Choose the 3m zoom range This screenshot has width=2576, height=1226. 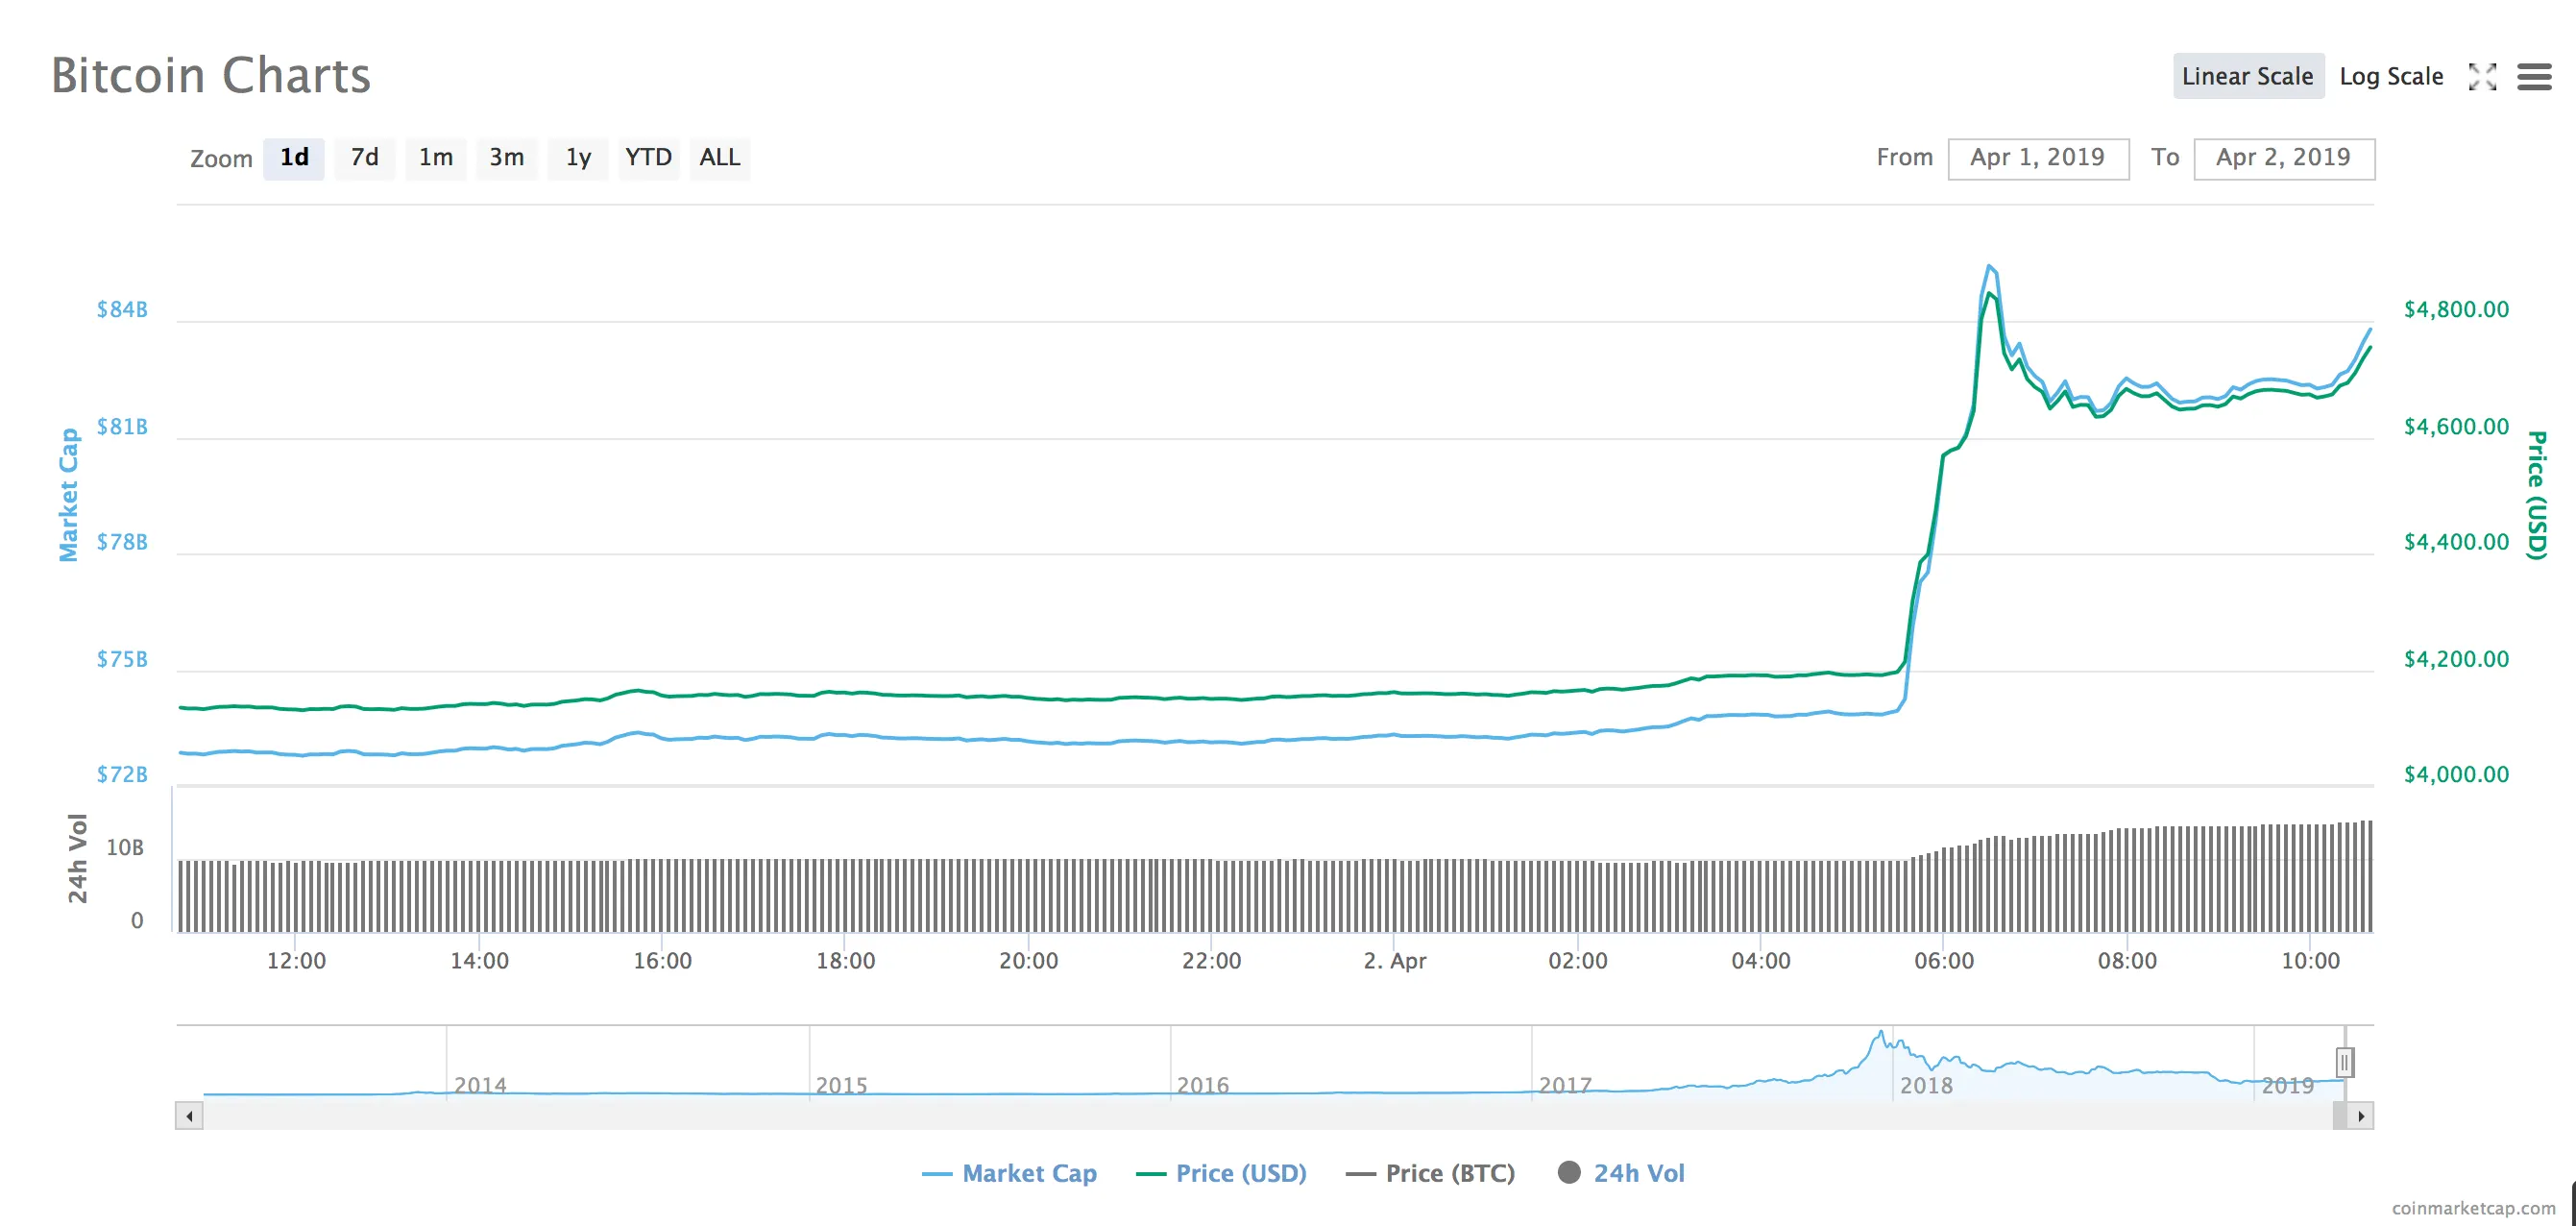506,158
